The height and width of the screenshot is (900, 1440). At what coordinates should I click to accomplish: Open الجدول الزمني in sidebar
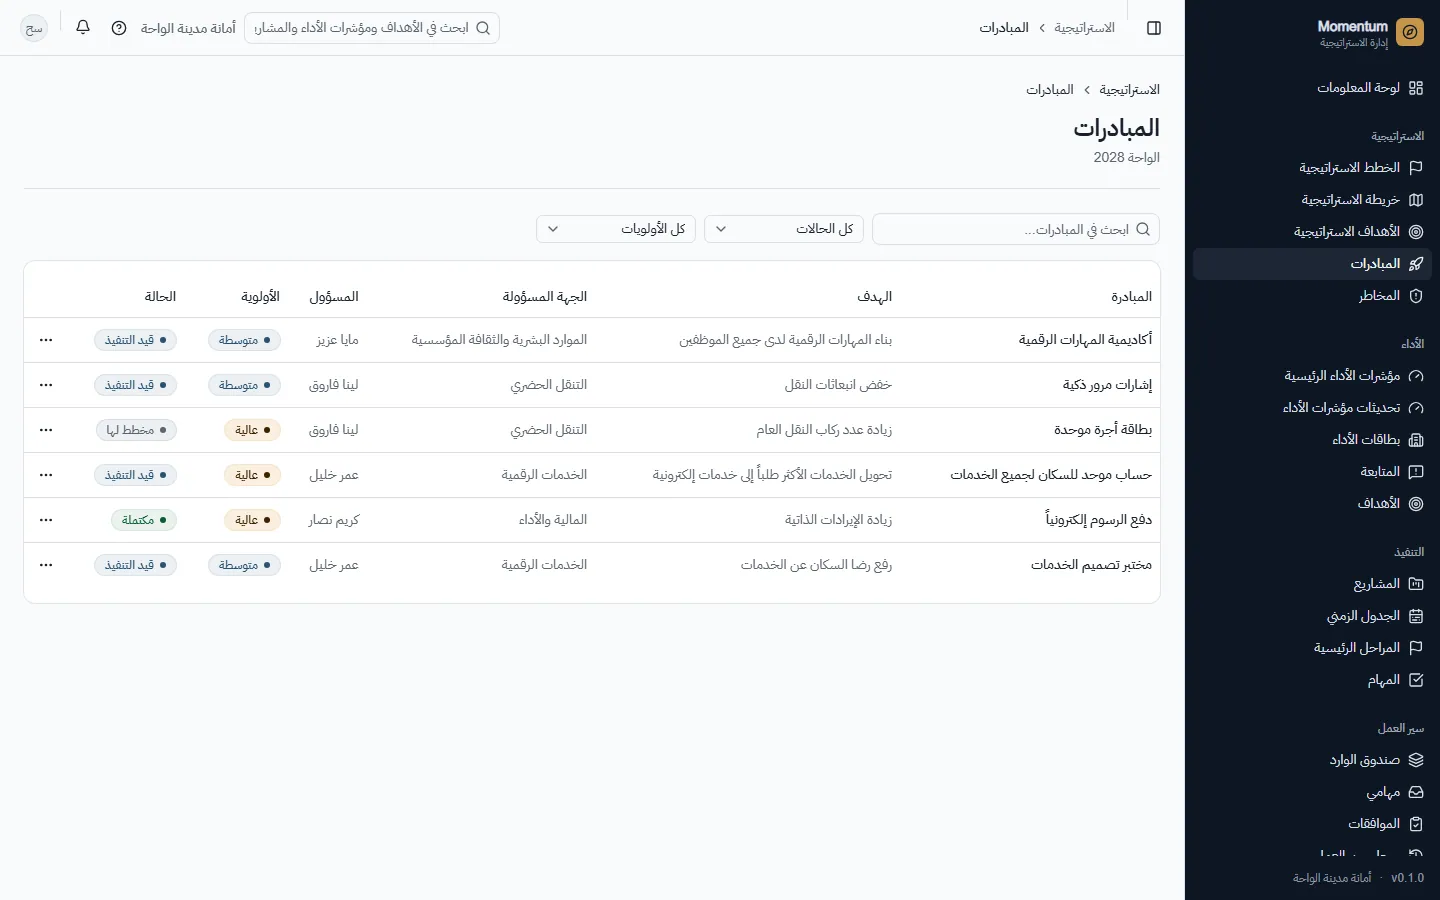tap(1312, 616)
